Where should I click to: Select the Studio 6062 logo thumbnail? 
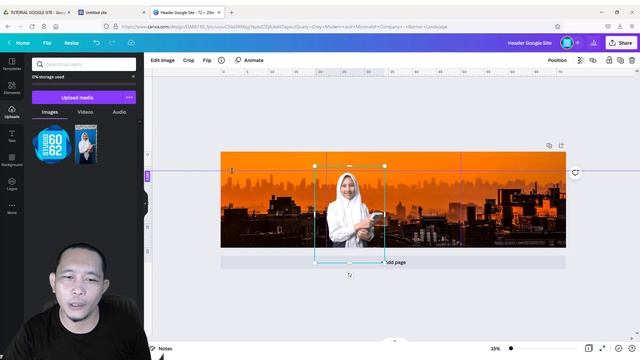(x=52, y=144)
